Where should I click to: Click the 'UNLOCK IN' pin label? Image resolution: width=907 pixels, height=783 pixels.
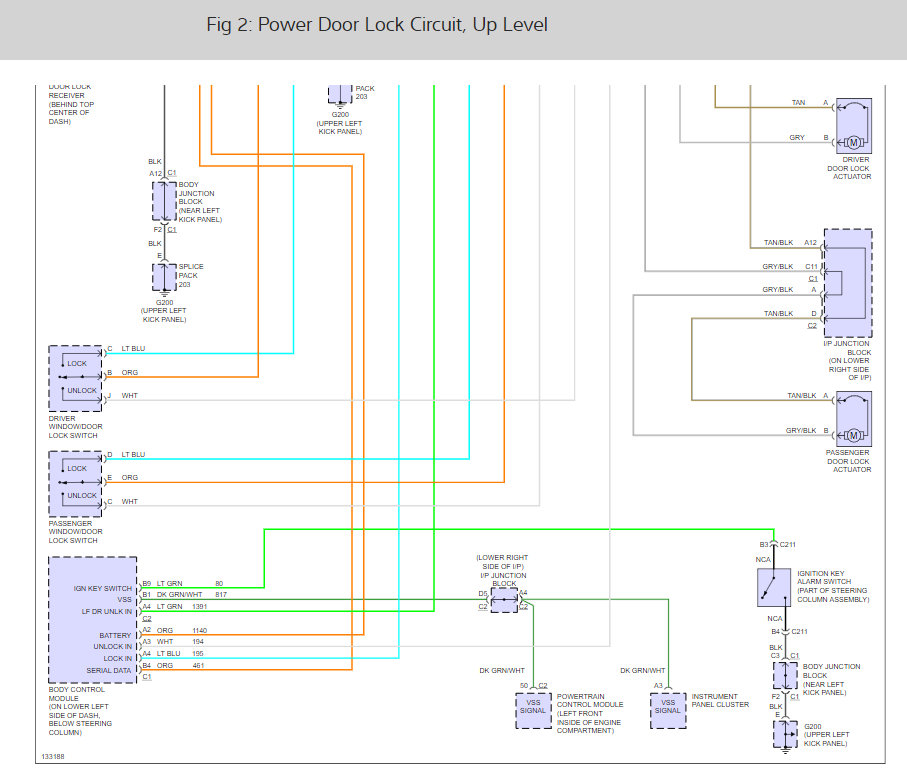point(113,647)
